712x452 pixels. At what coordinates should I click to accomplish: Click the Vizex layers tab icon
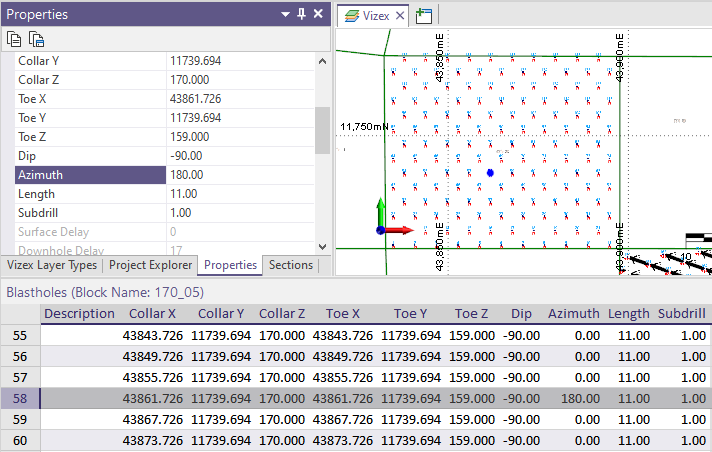(350, 15)
